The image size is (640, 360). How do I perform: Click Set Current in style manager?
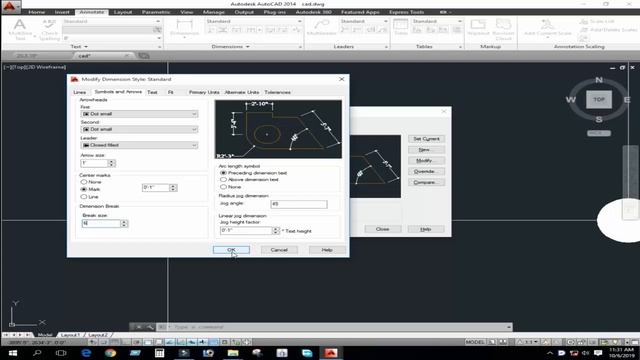[x=426, y=139]
